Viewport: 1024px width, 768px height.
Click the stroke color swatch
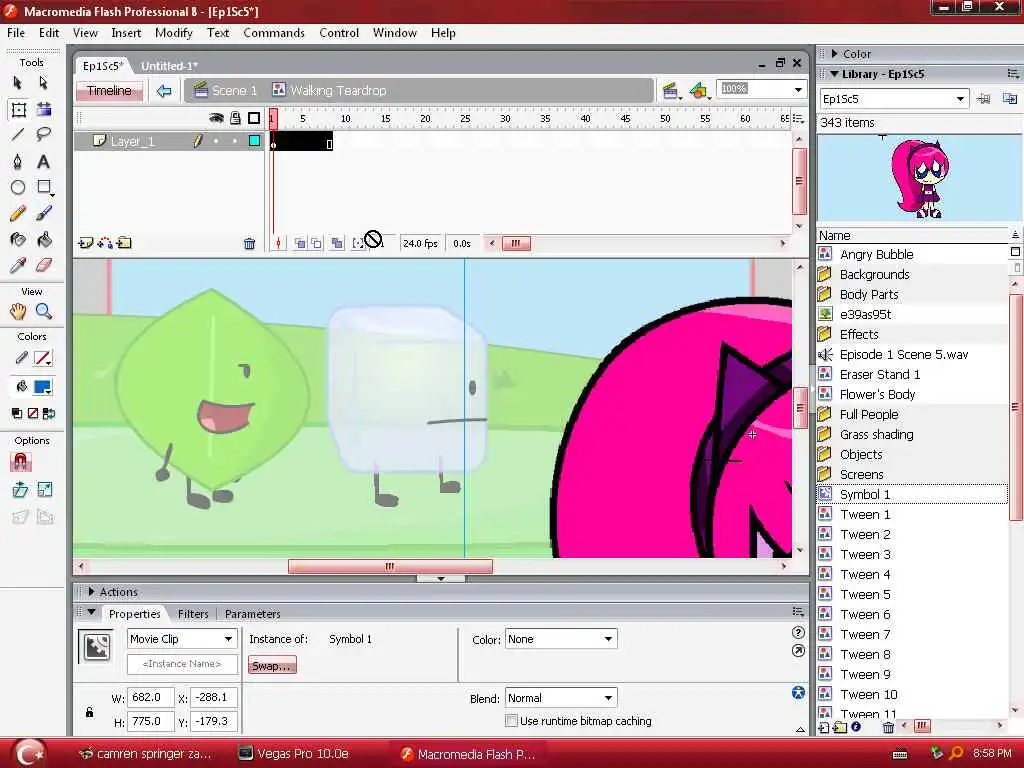coord(43,359)
